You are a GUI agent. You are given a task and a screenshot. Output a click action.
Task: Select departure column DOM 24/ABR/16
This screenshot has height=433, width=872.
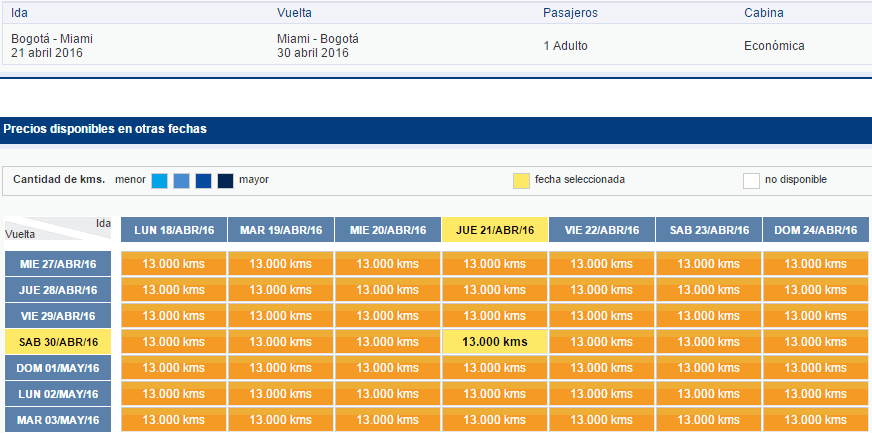pos(816,230)
